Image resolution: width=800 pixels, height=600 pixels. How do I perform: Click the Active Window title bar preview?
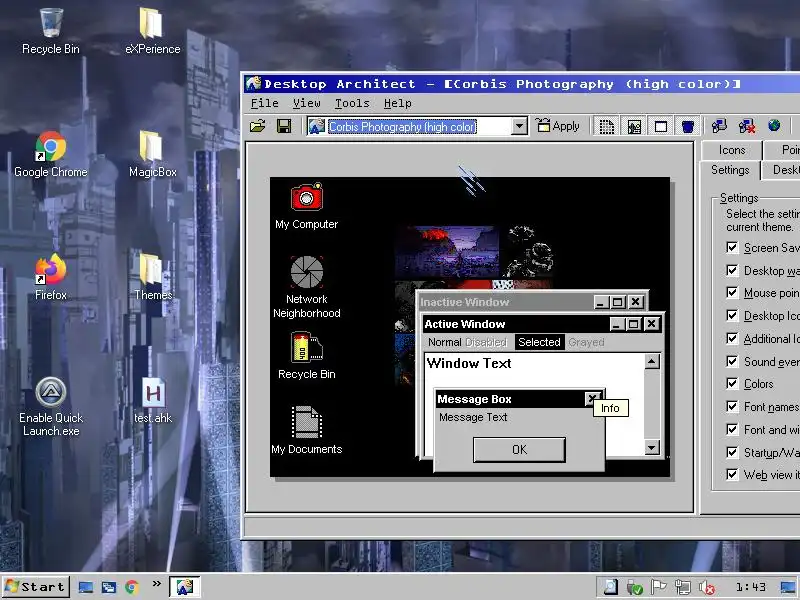coord(515,324)
